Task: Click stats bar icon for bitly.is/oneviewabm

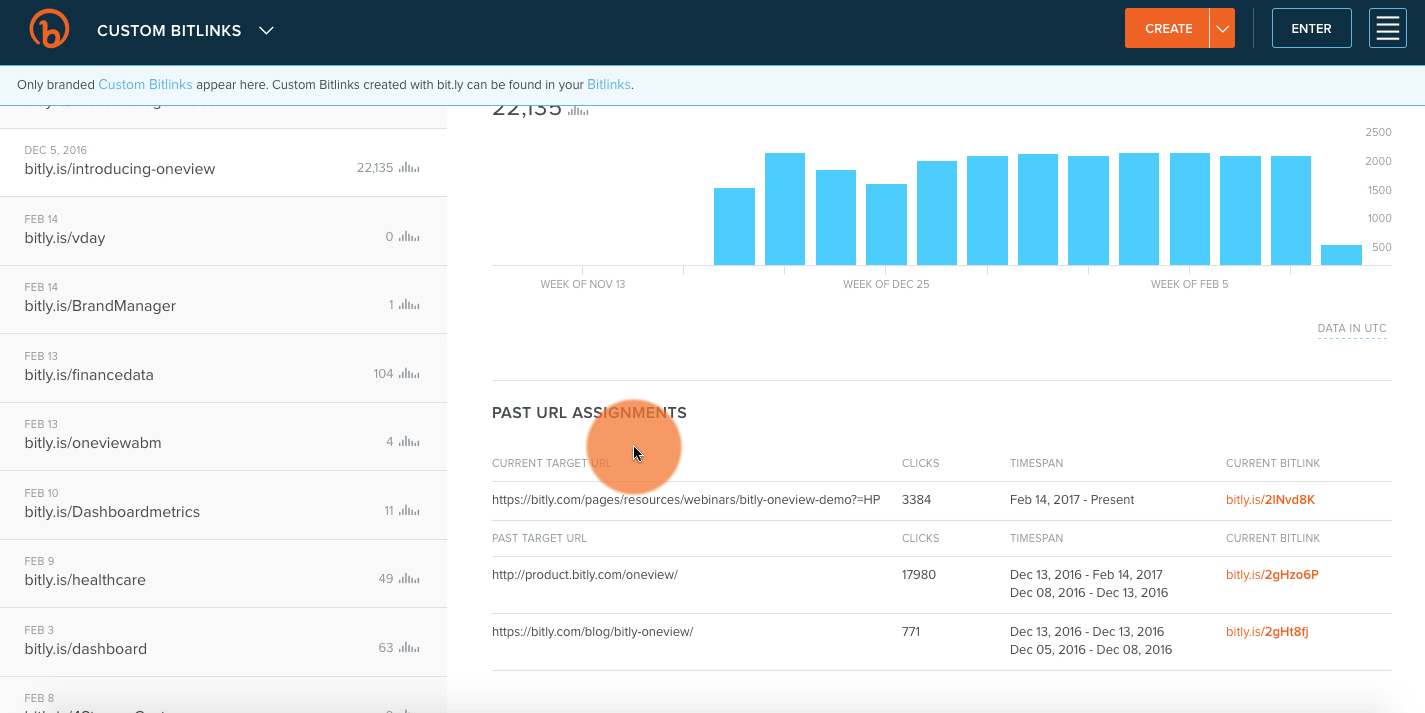Action: click(x=409, y=442)
